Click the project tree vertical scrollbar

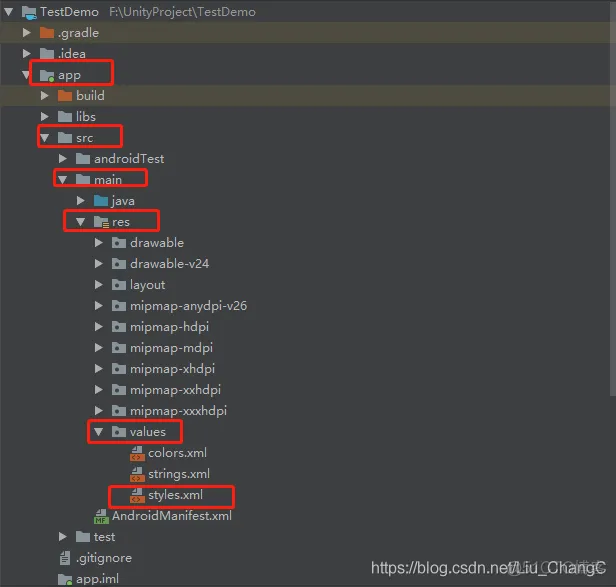click(x=612, y=198)
